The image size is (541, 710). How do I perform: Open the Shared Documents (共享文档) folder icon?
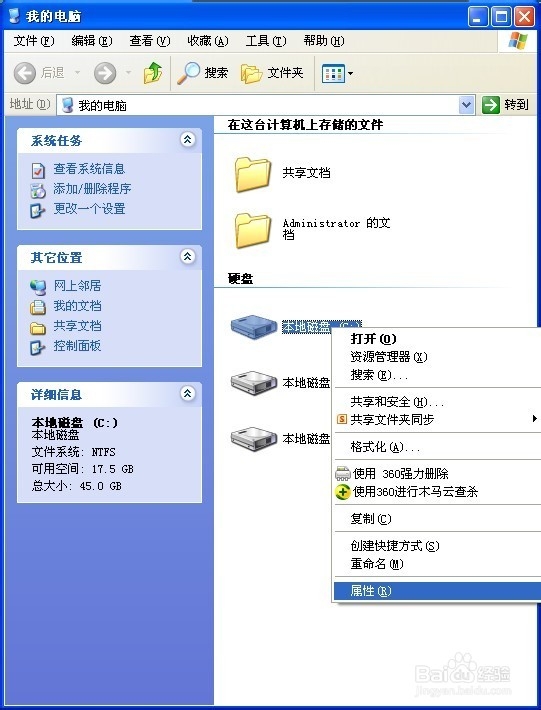[x=253, y=174]
